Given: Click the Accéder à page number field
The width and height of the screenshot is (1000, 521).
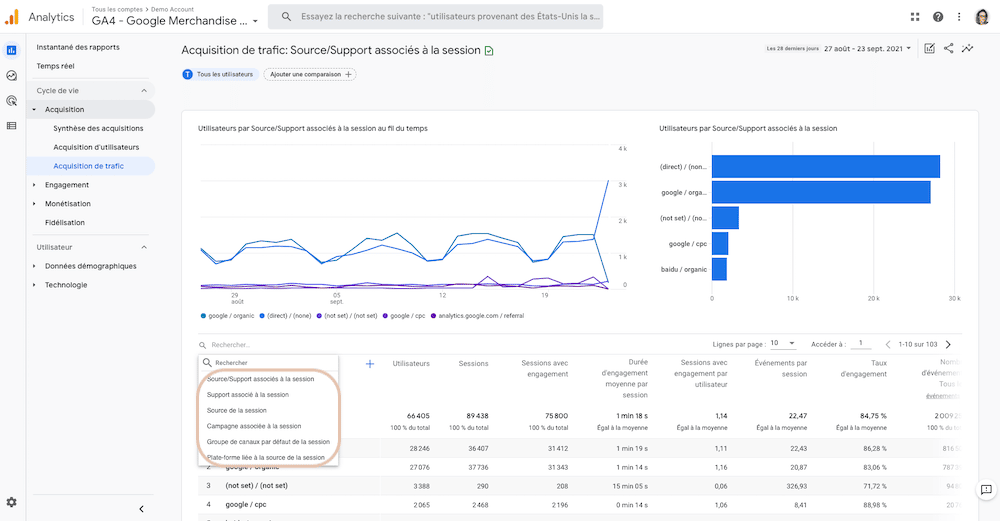Looking at the screenshot, I should (x=861, y=344).
